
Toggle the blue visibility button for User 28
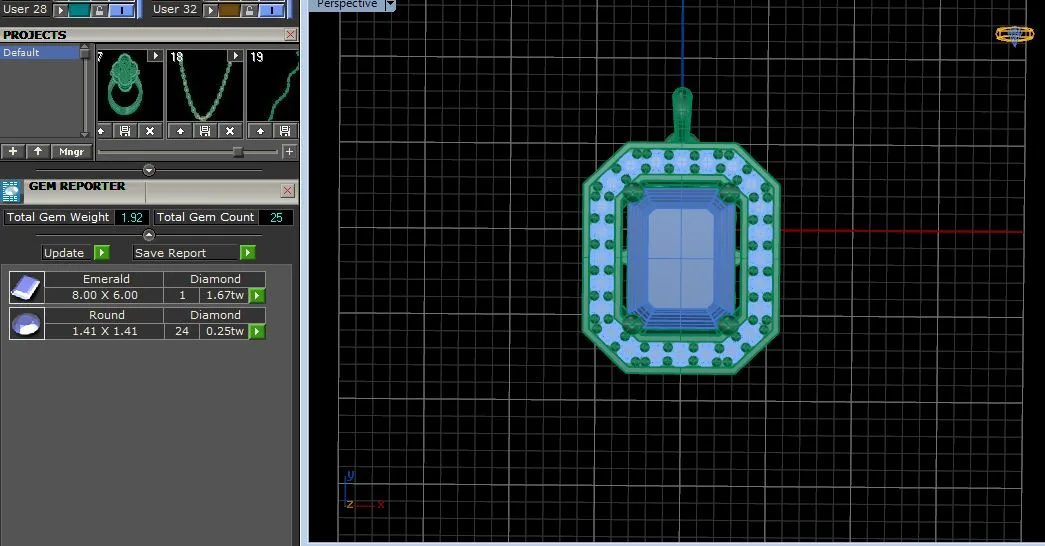click(x=121, y=10)
